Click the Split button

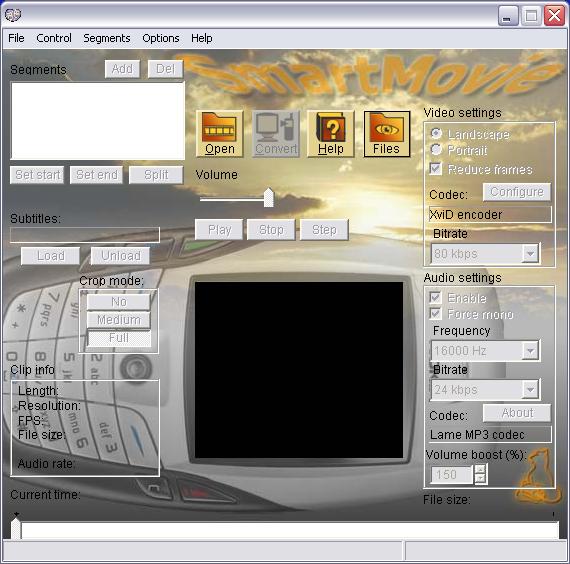156,175
